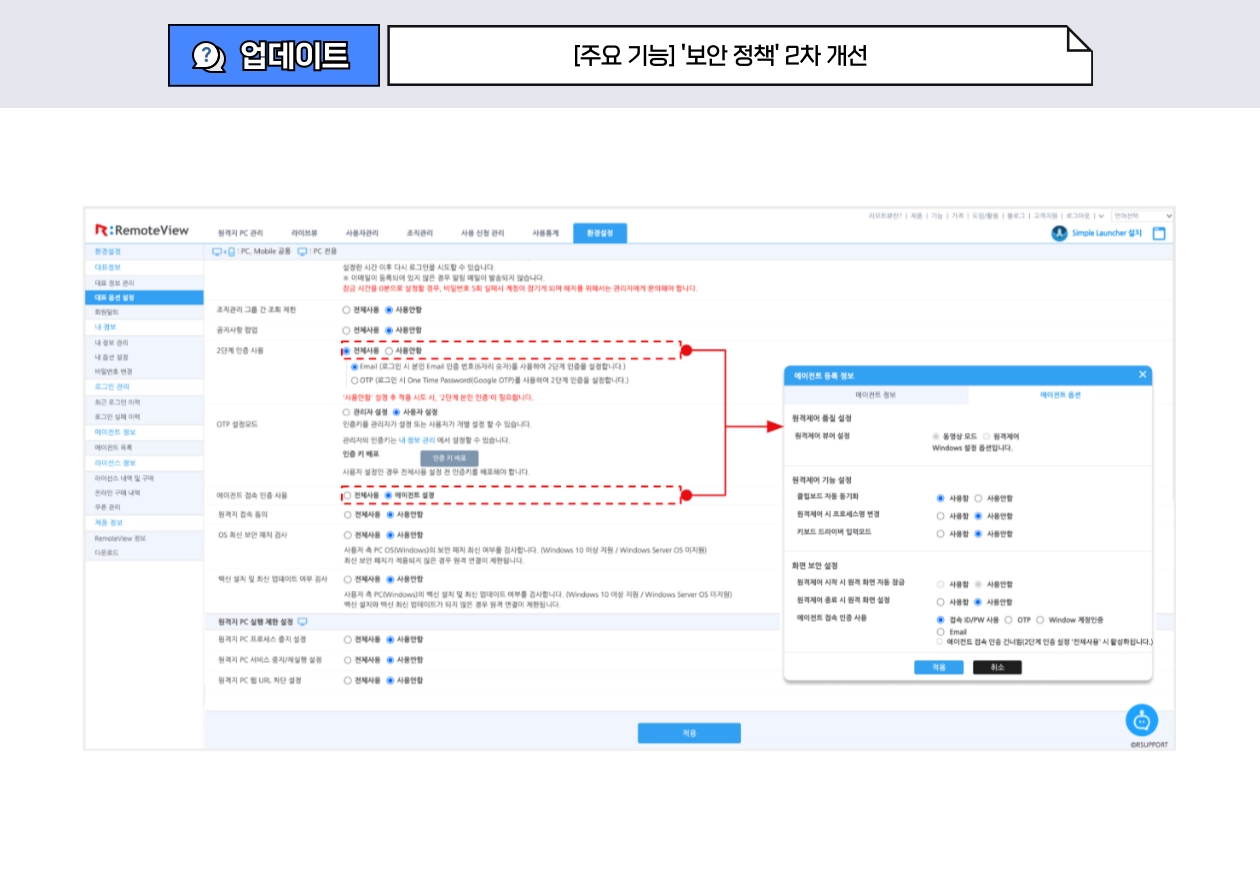Open the 사용 신청 관리 tab
Screen dimensions: 1260x891
coord(483,232)
